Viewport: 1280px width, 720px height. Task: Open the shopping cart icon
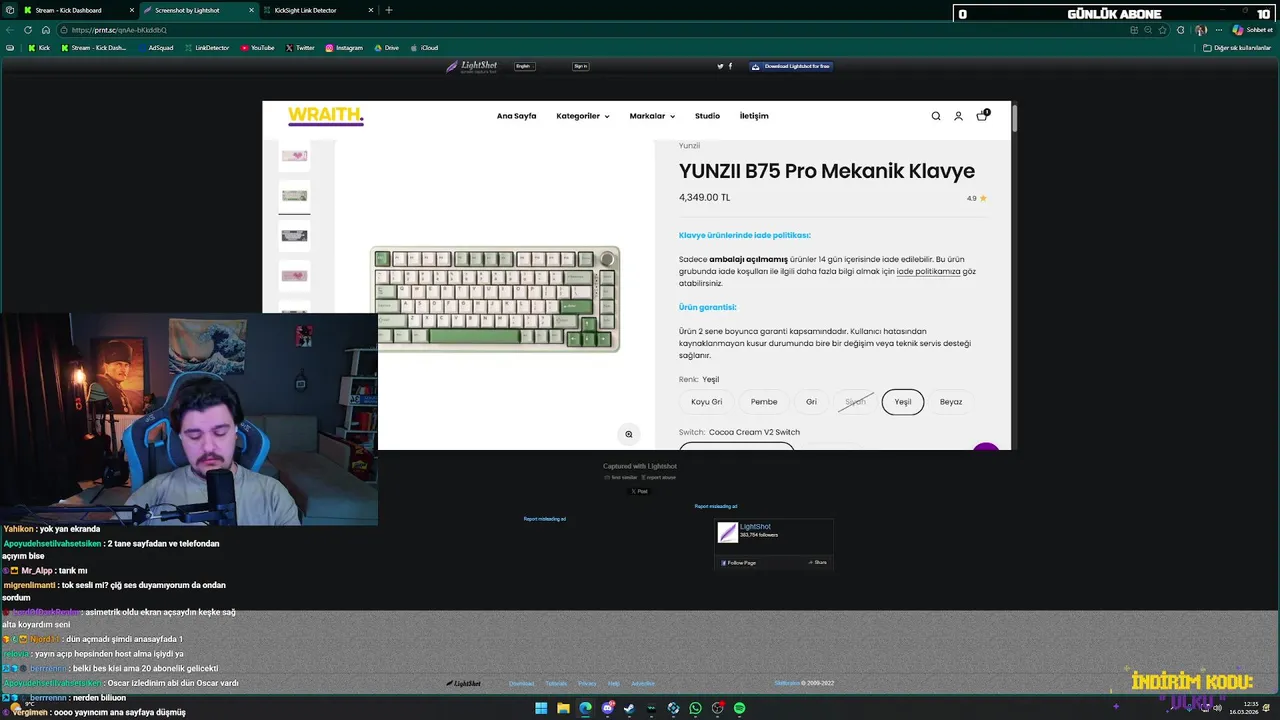(x=982, y=115)
